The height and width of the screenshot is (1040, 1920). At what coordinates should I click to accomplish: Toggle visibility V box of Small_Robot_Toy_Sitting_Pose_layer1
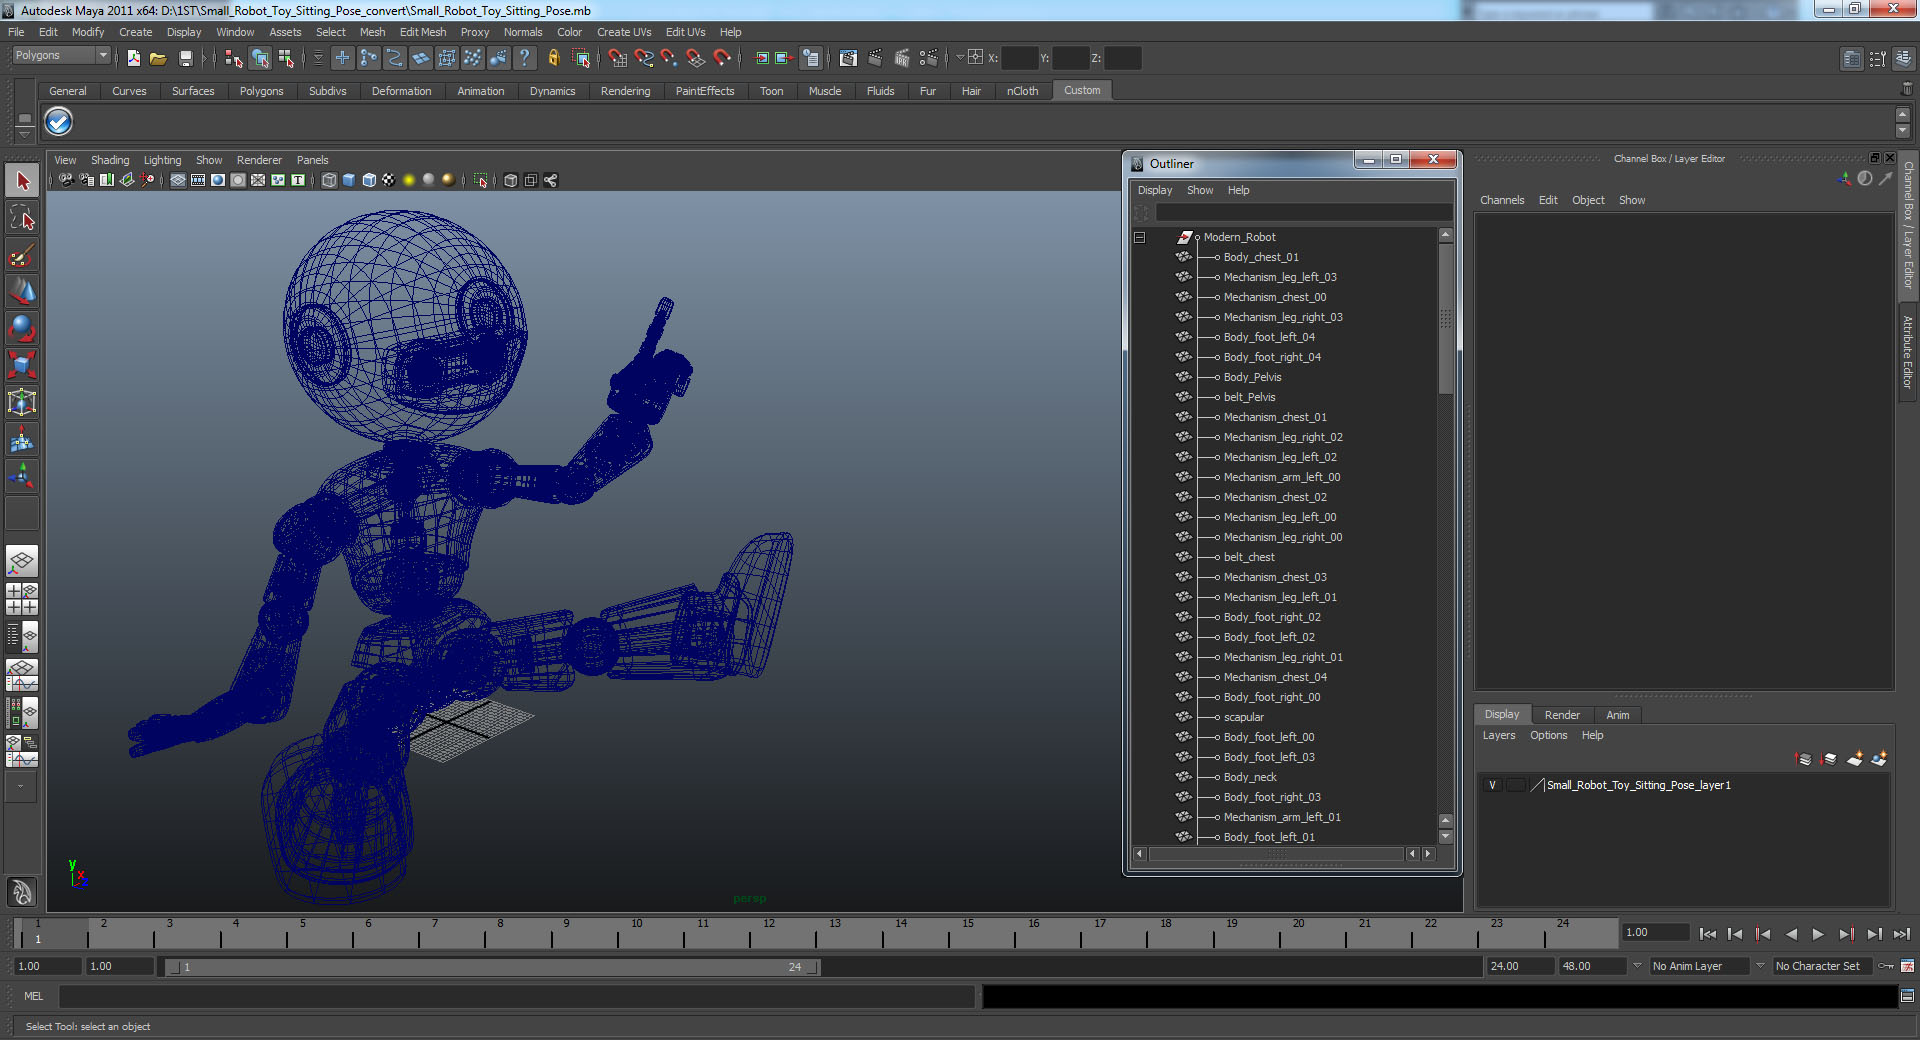[1493, 785]
